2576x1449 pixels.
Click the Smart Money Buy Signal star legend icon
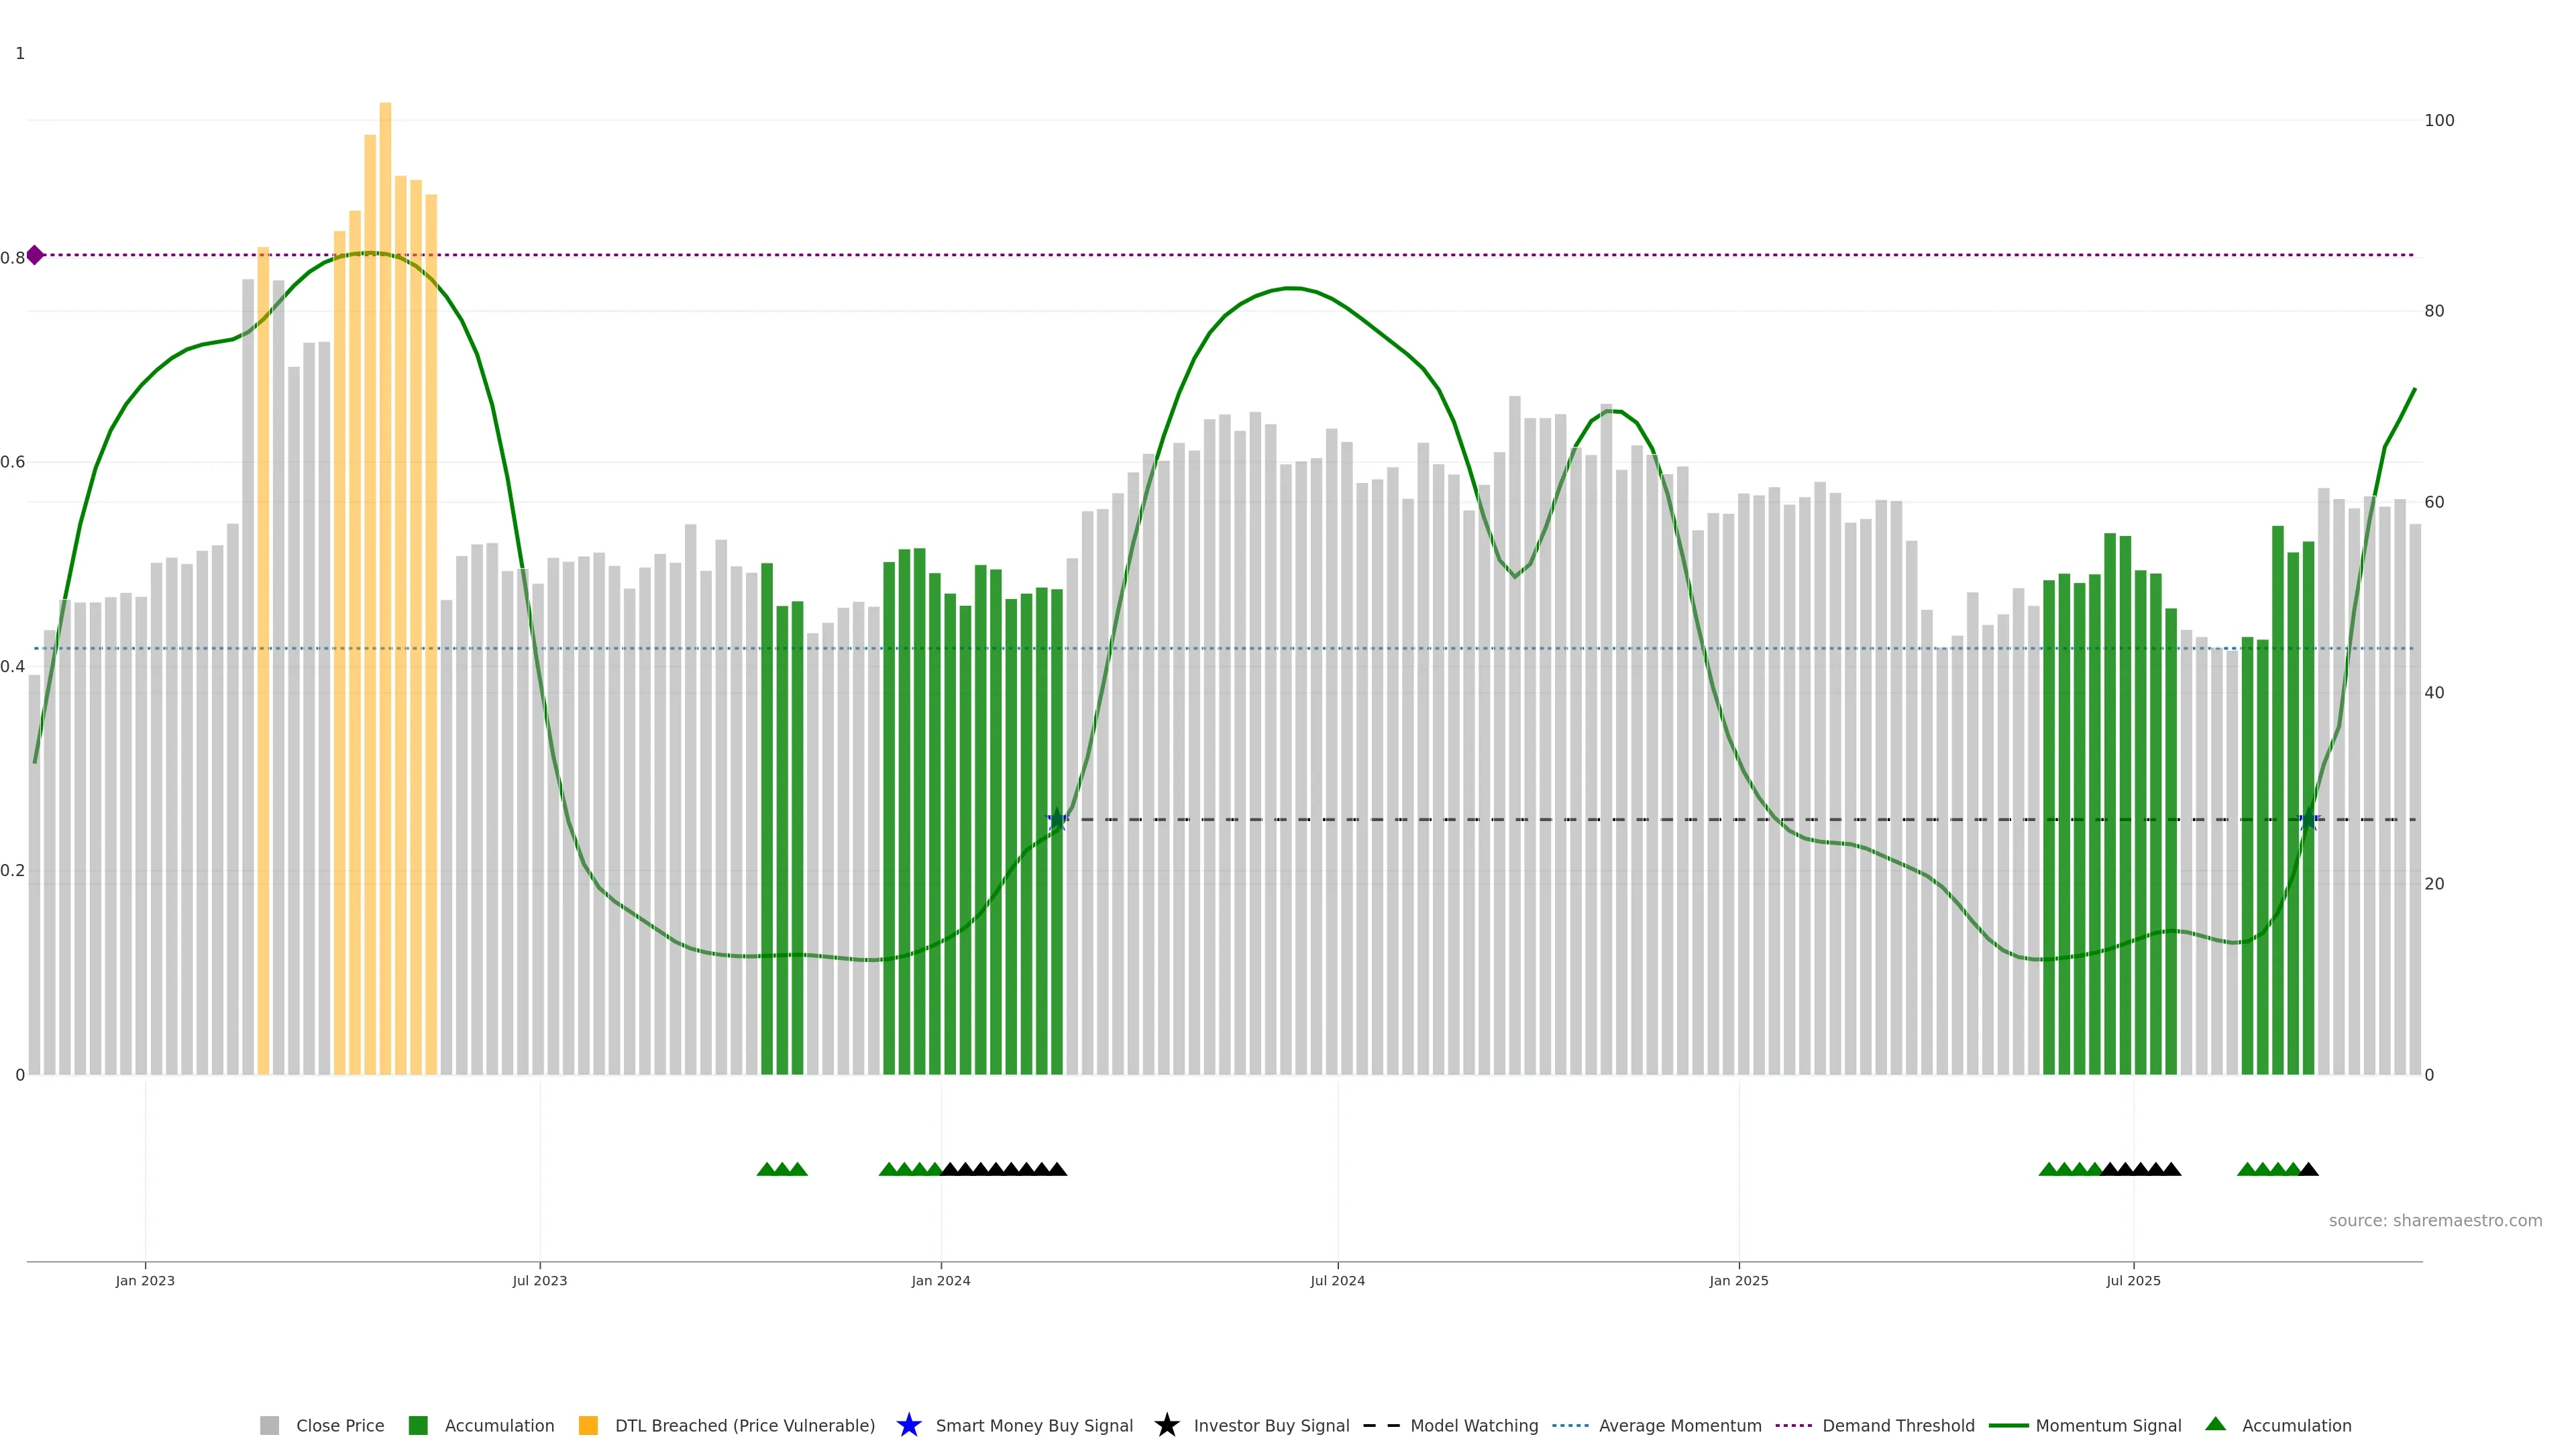click(908, 1425)
